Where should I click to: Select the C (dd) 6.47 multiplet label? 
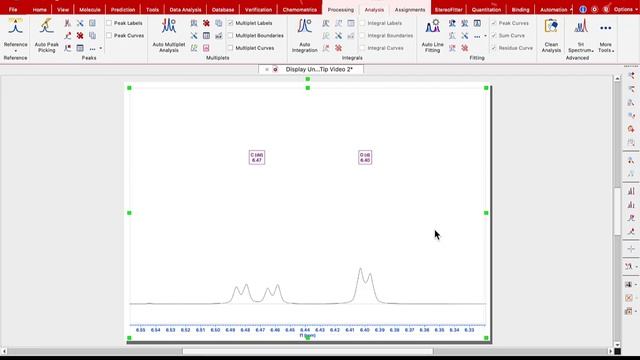pyautogui.click(x=257, y=158)
